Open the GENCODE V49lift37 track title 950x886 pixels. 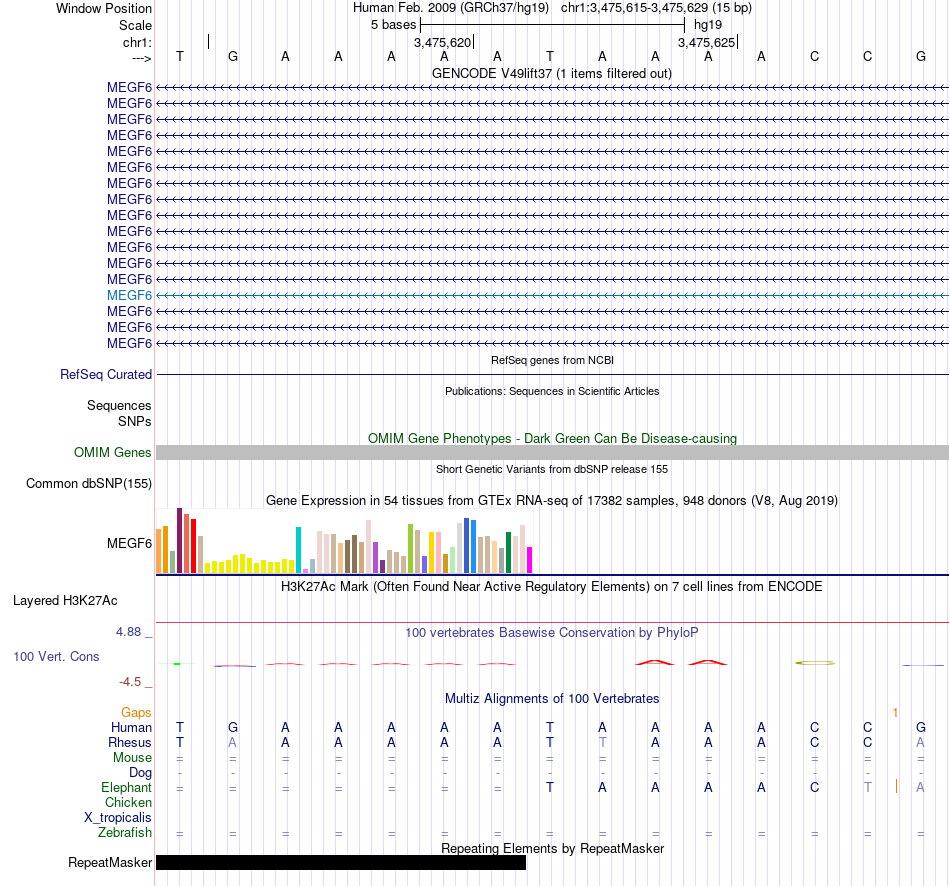(552, 73)
